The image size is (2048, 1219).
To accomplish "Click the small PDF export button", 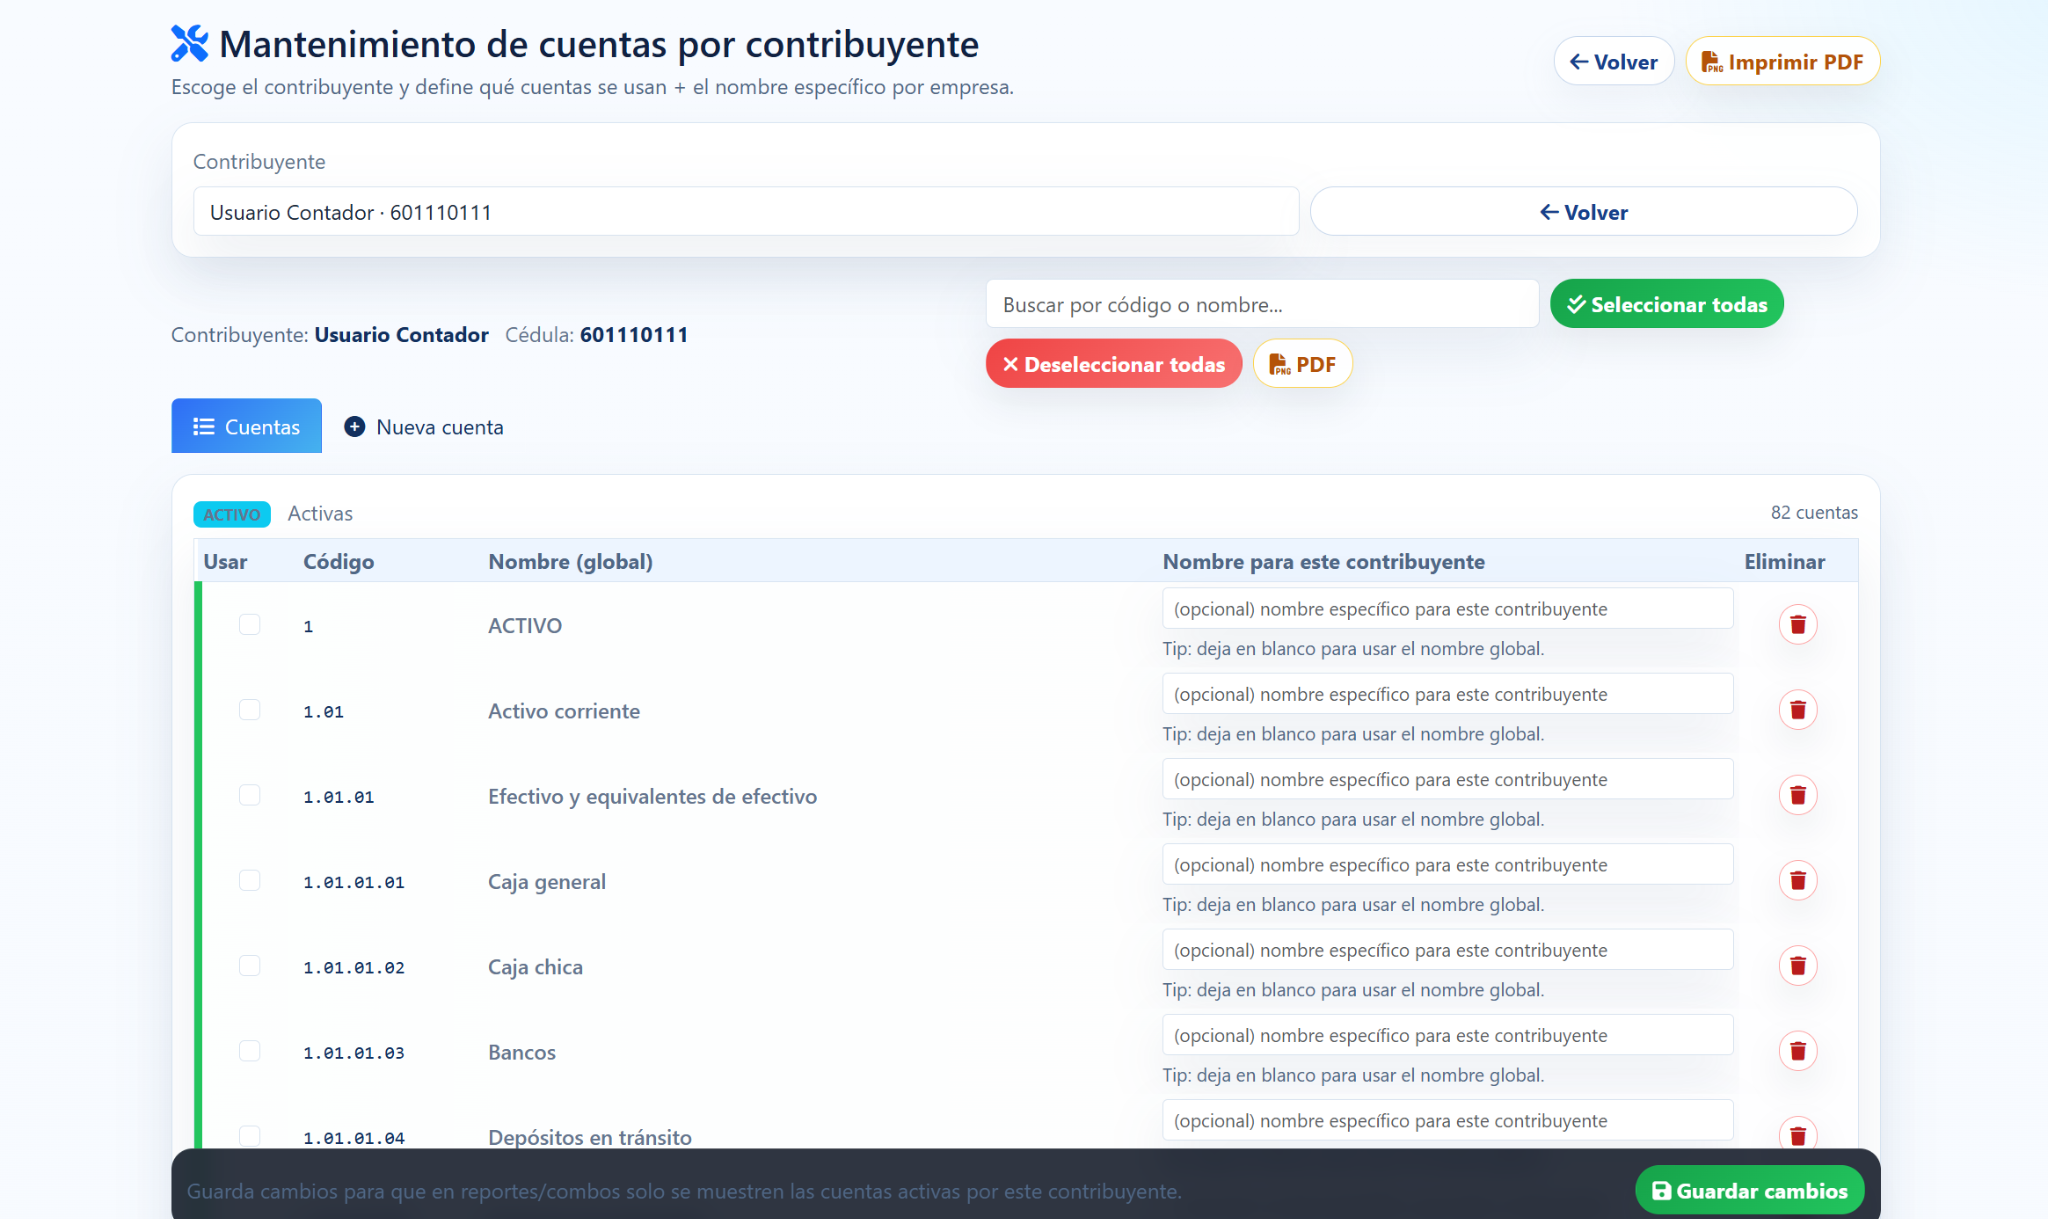I will coord(1302,364).
